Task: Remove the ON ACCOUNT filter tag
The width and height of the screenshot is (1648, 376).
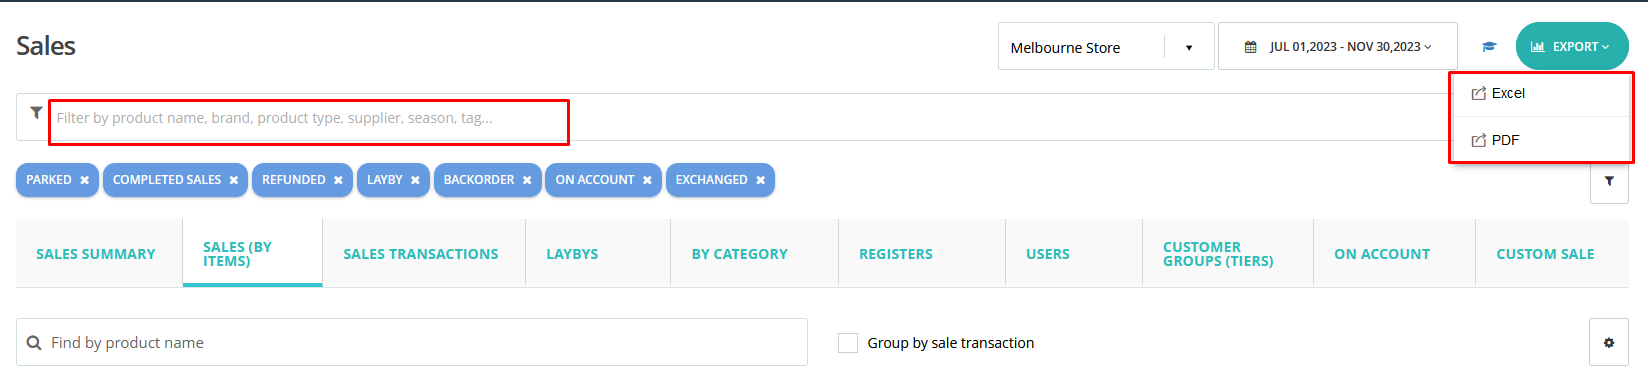Action: 647,180
